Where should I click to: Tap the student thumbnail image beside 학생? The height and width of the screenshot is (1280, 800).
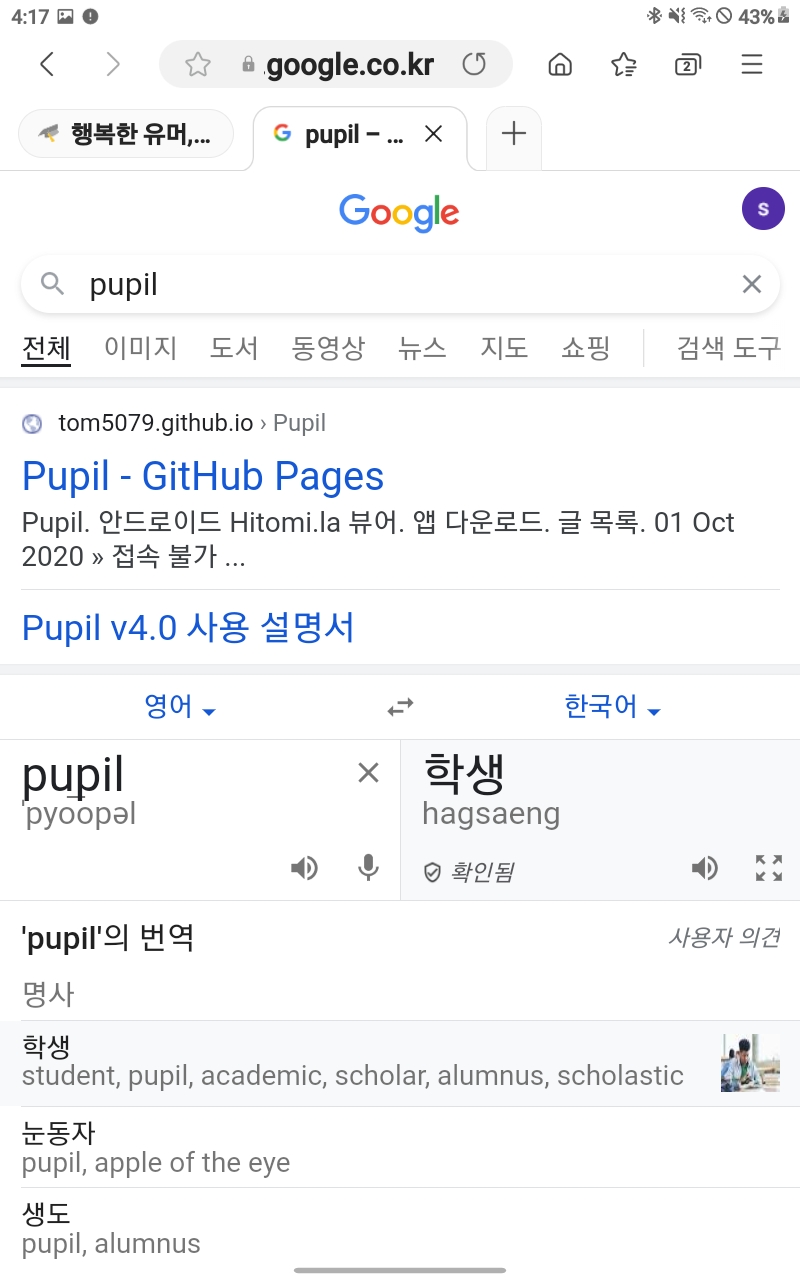coord(750,1063)
